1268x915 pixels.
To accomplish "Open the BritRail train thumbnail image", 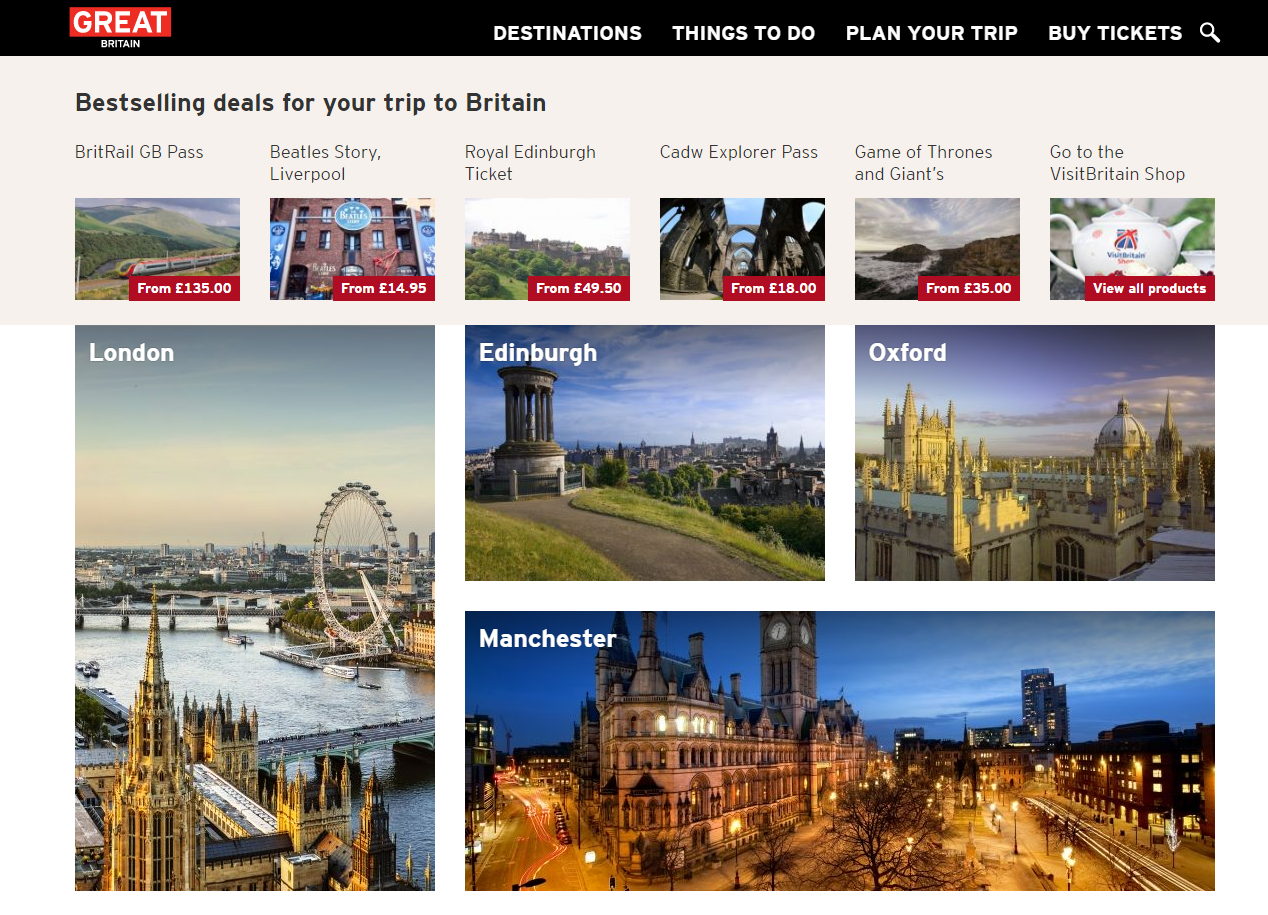I will click(x=157, y=249).
